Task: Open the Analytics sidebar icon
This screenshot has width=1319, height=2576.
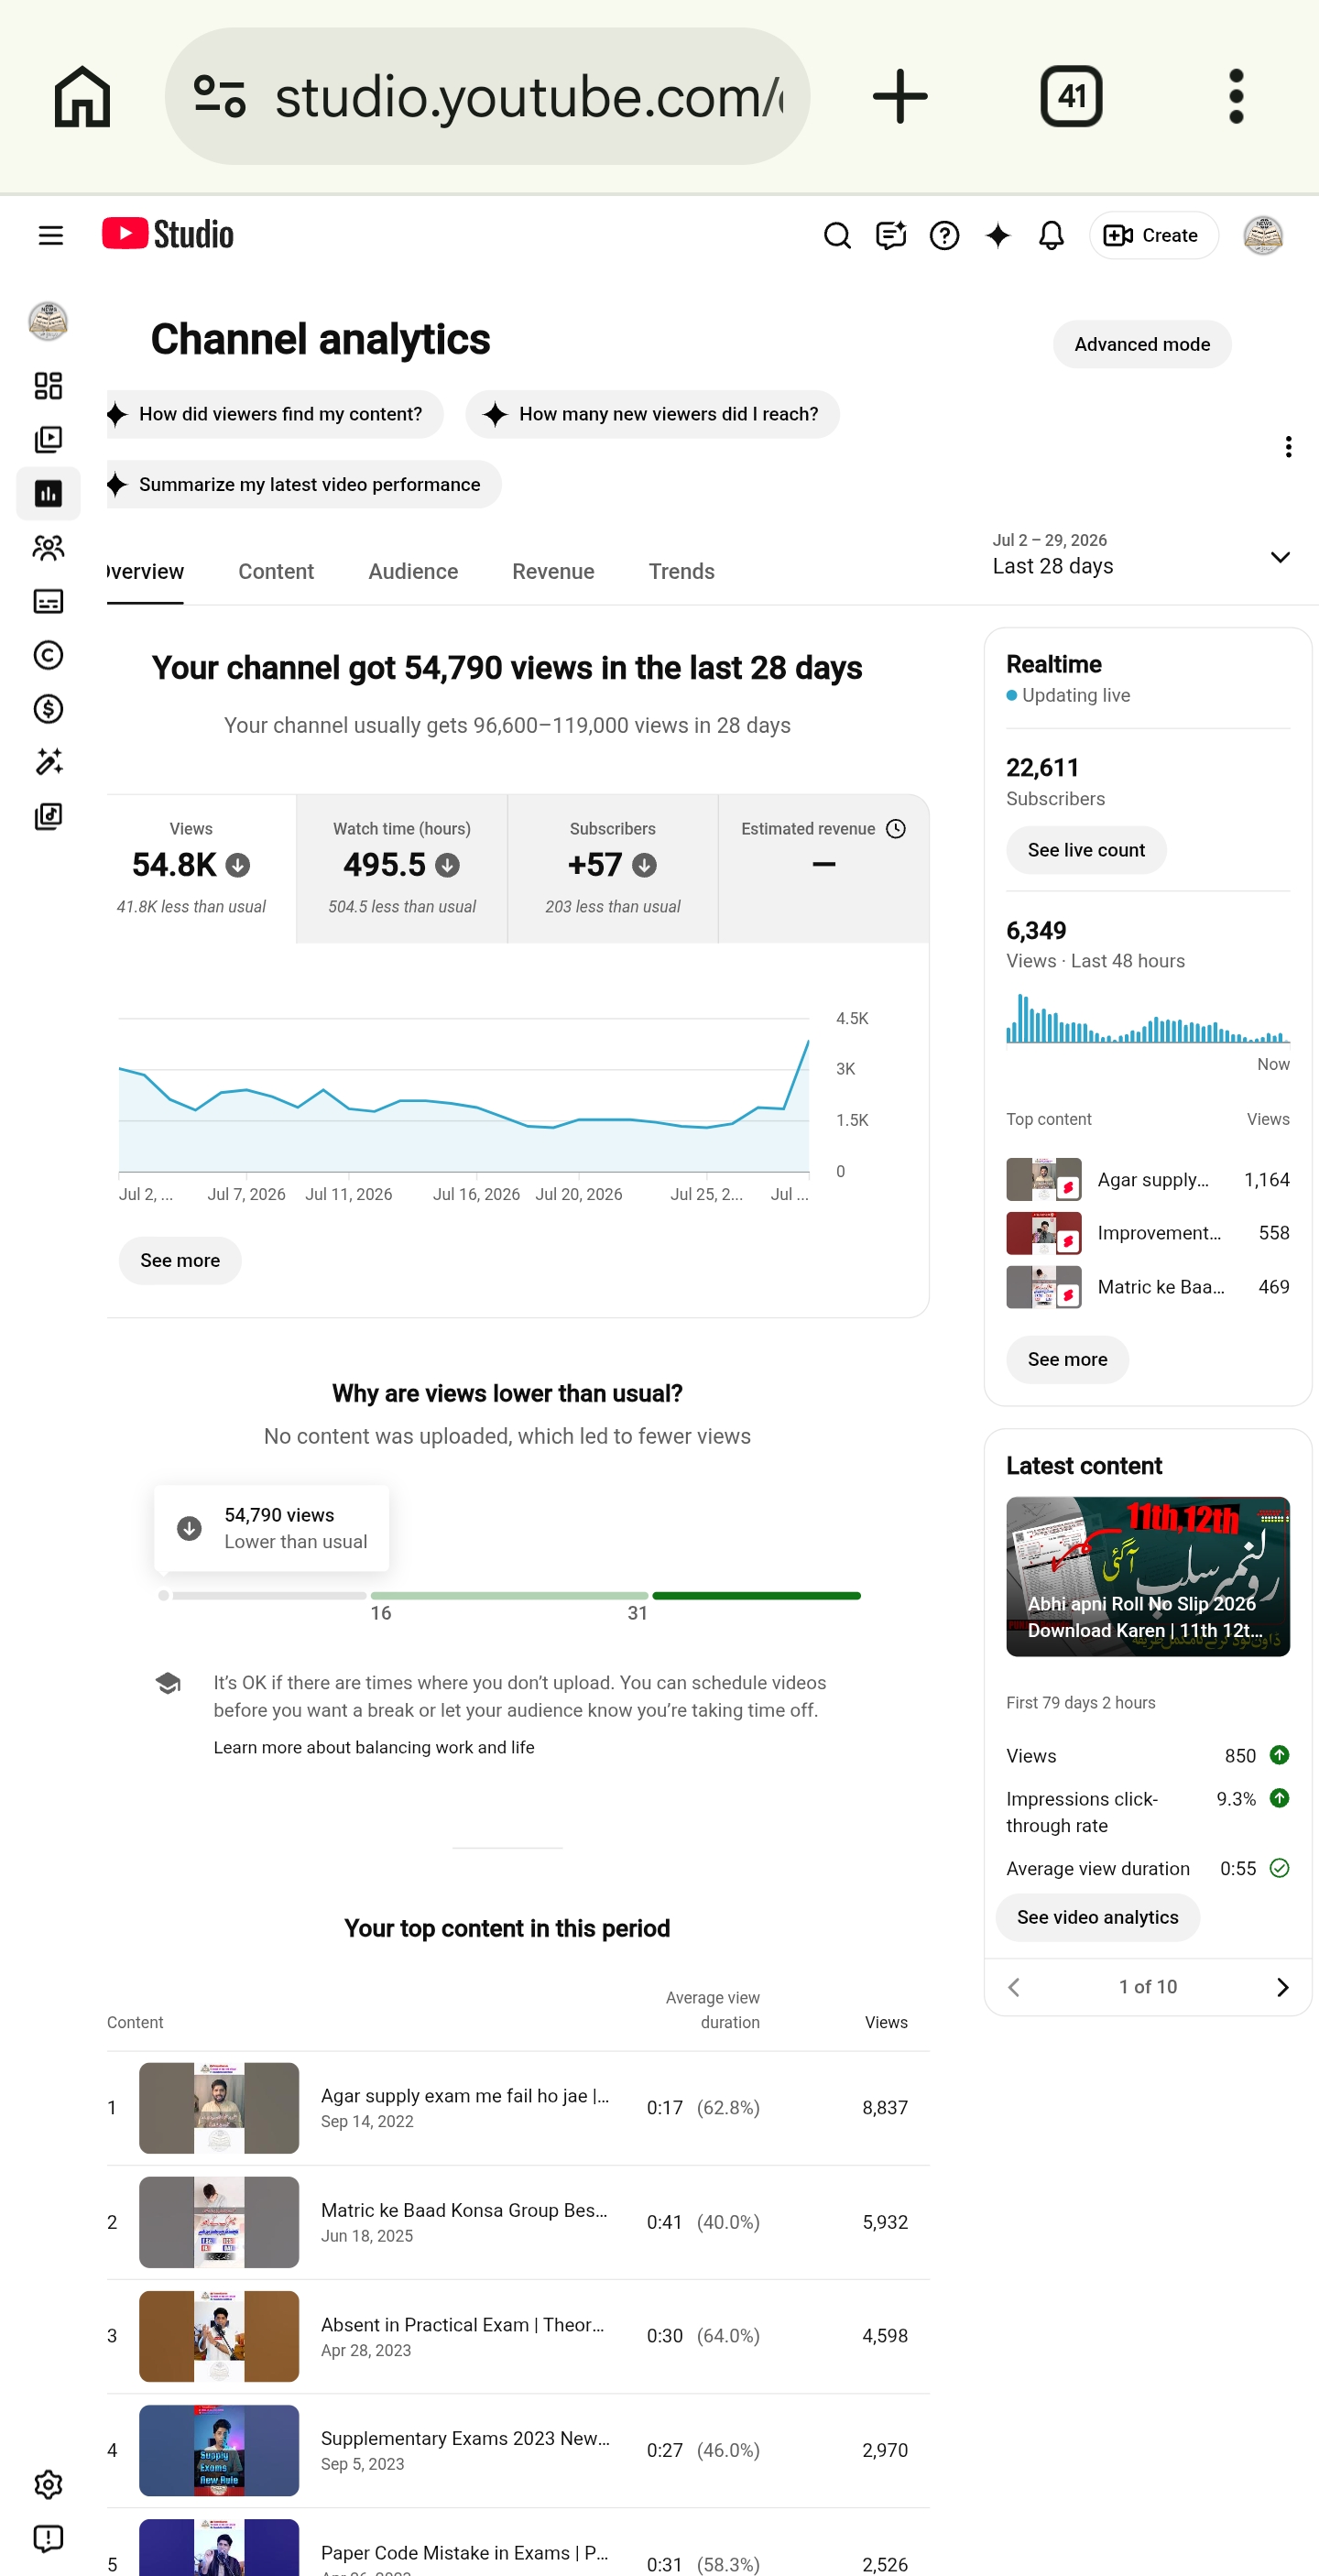Action: pos(48,493)
